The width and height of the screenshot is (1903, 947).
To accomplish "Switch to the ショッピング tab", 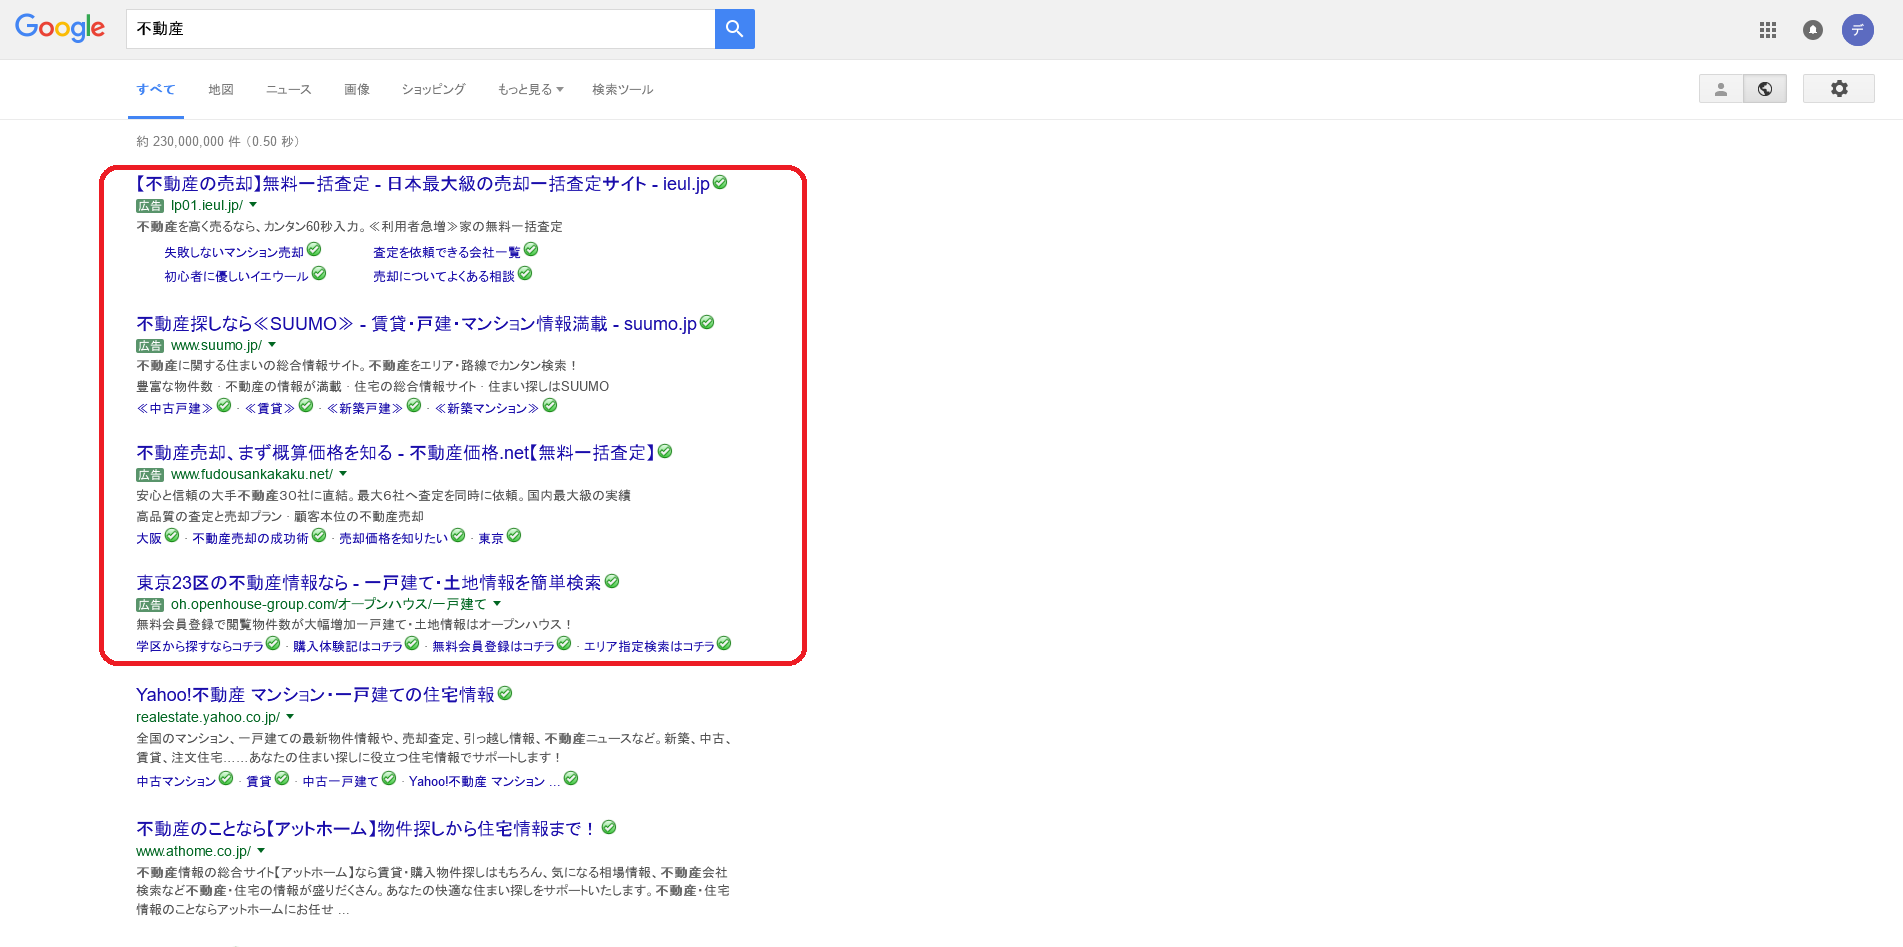I will point(434,90).
